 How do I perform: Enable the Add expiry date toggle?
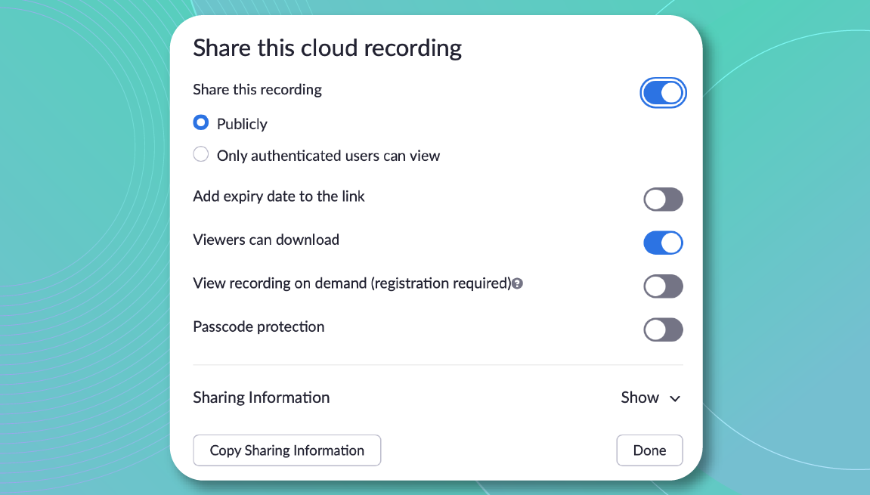(662, 199)
